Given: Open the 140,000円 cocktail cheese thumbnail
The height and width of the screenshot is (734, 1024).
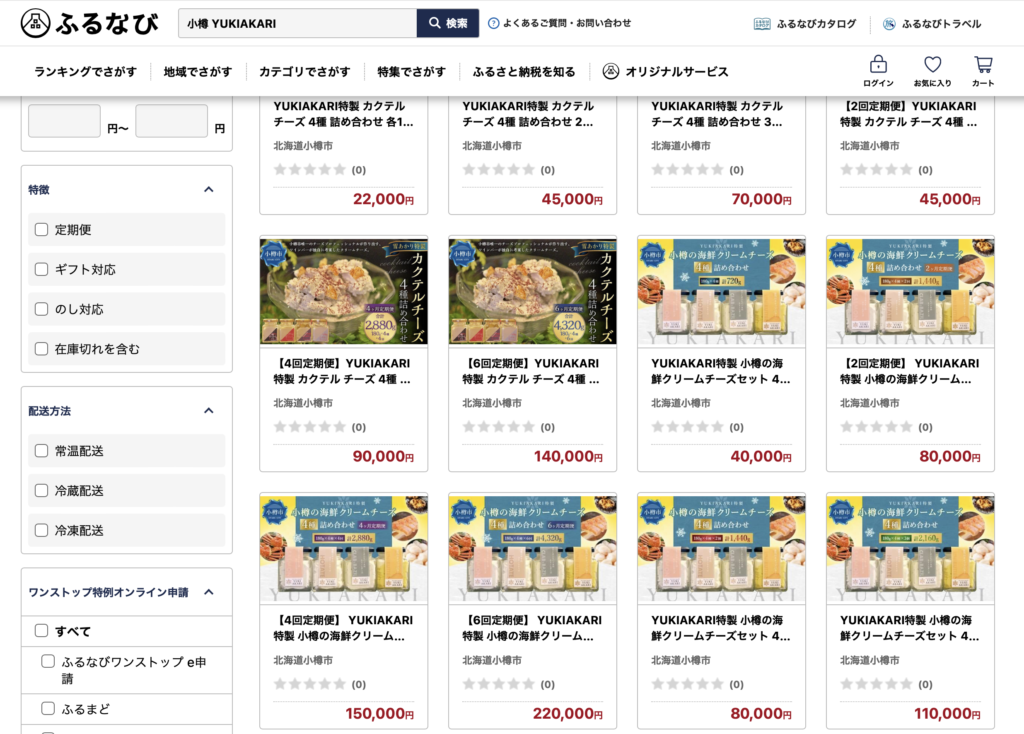Looking at the screenshot, I should (532, 291).
